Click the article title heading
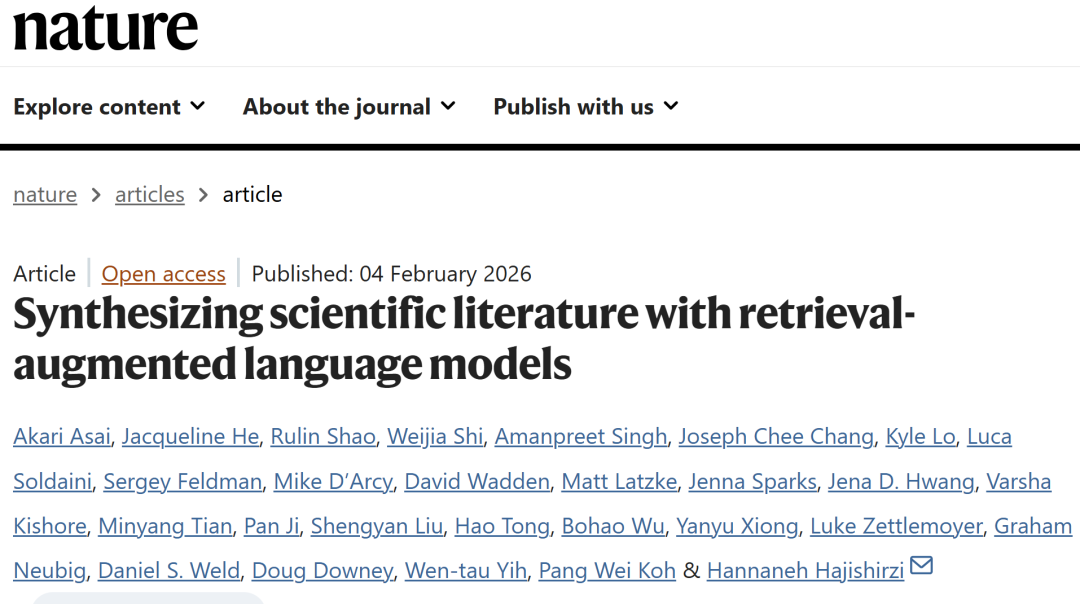The width and height of the screenshot is (1080, 604). pyautogui.click(x=463, y=339)
